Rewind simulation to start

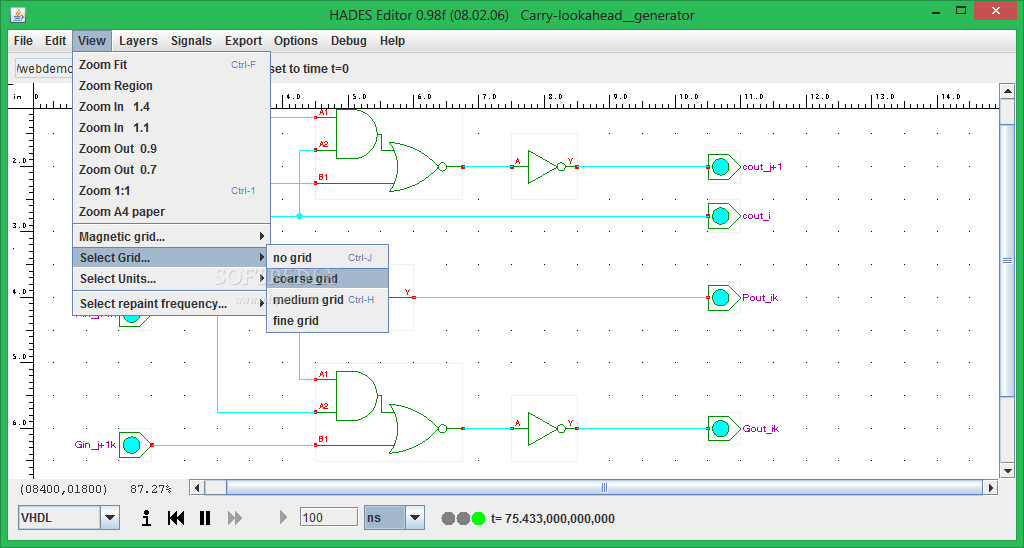tap(176, 518)
